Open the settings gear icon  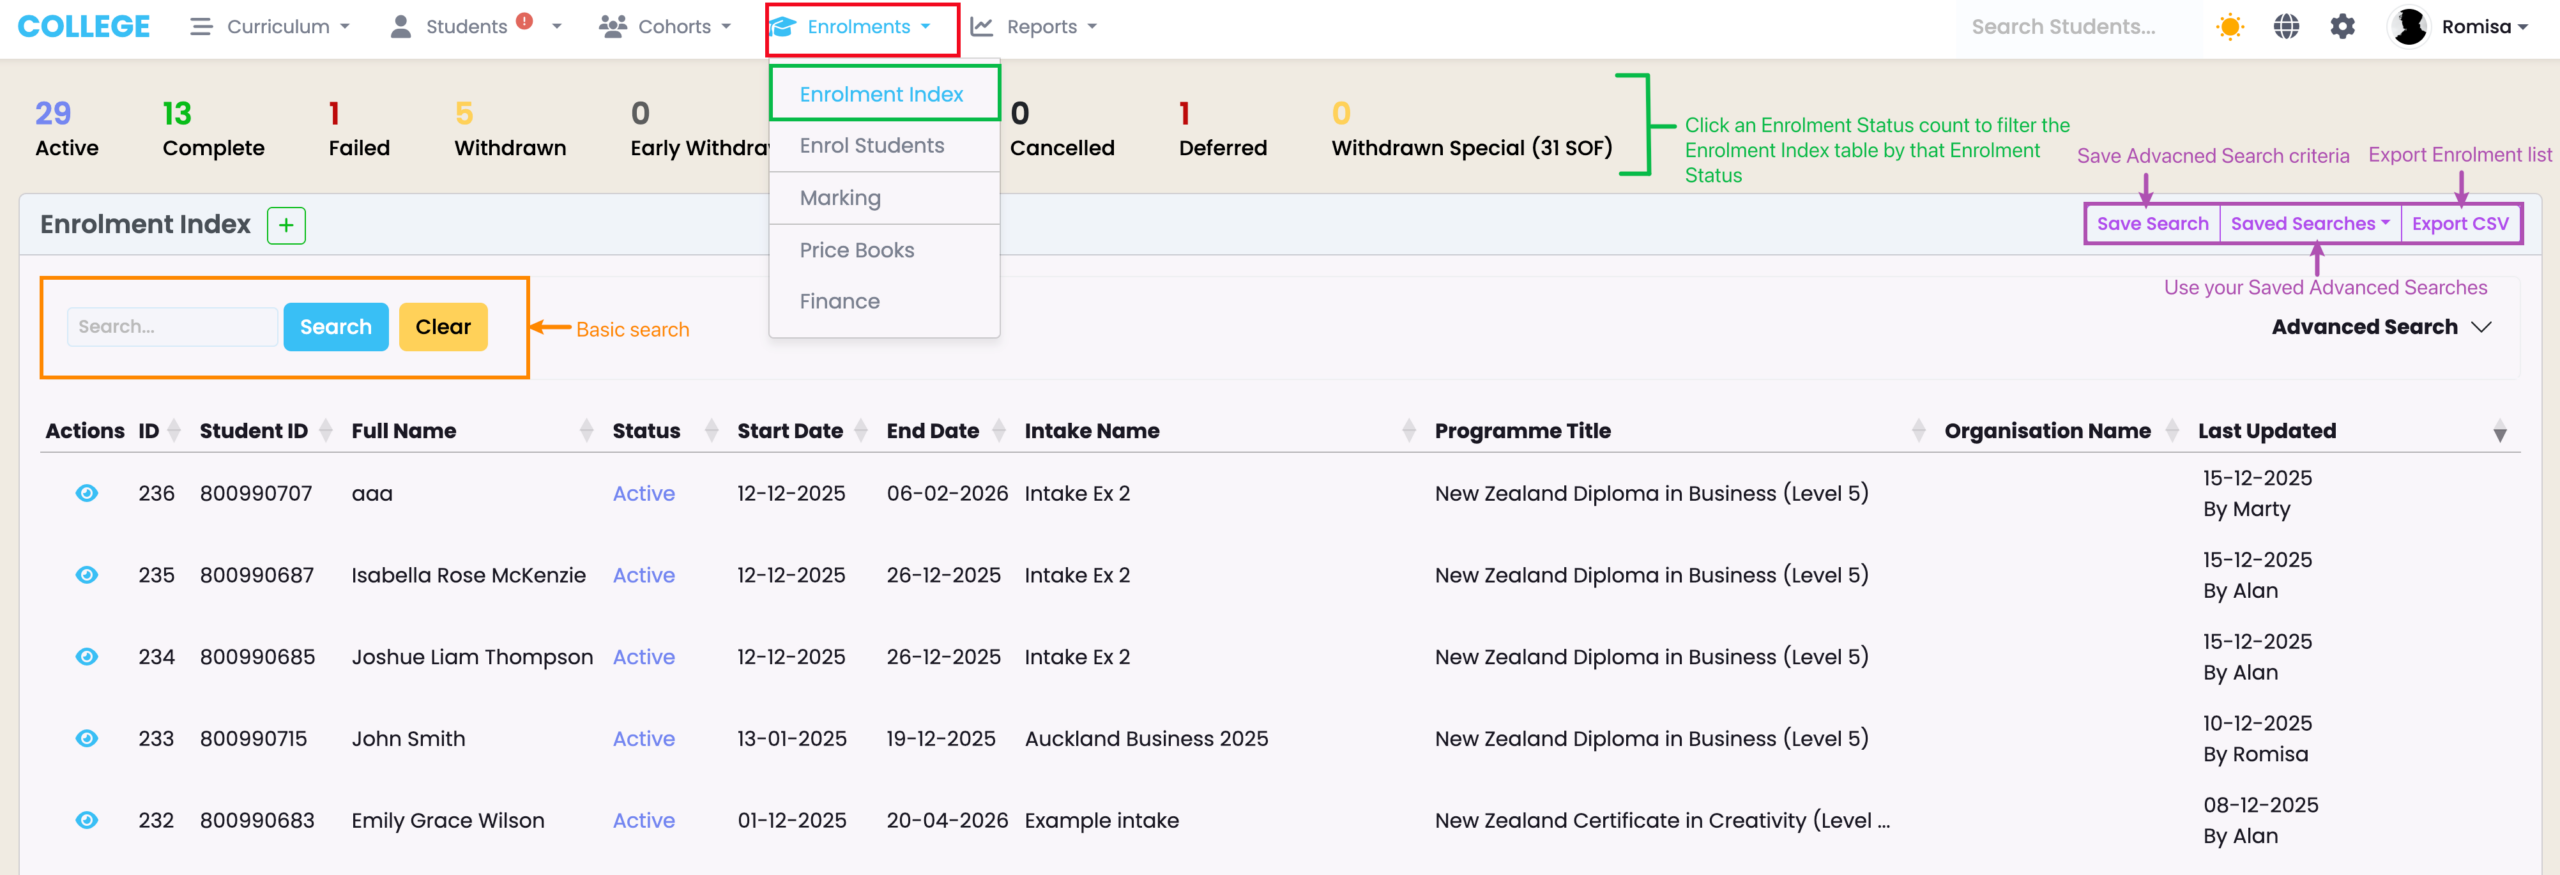point(2342,27)
